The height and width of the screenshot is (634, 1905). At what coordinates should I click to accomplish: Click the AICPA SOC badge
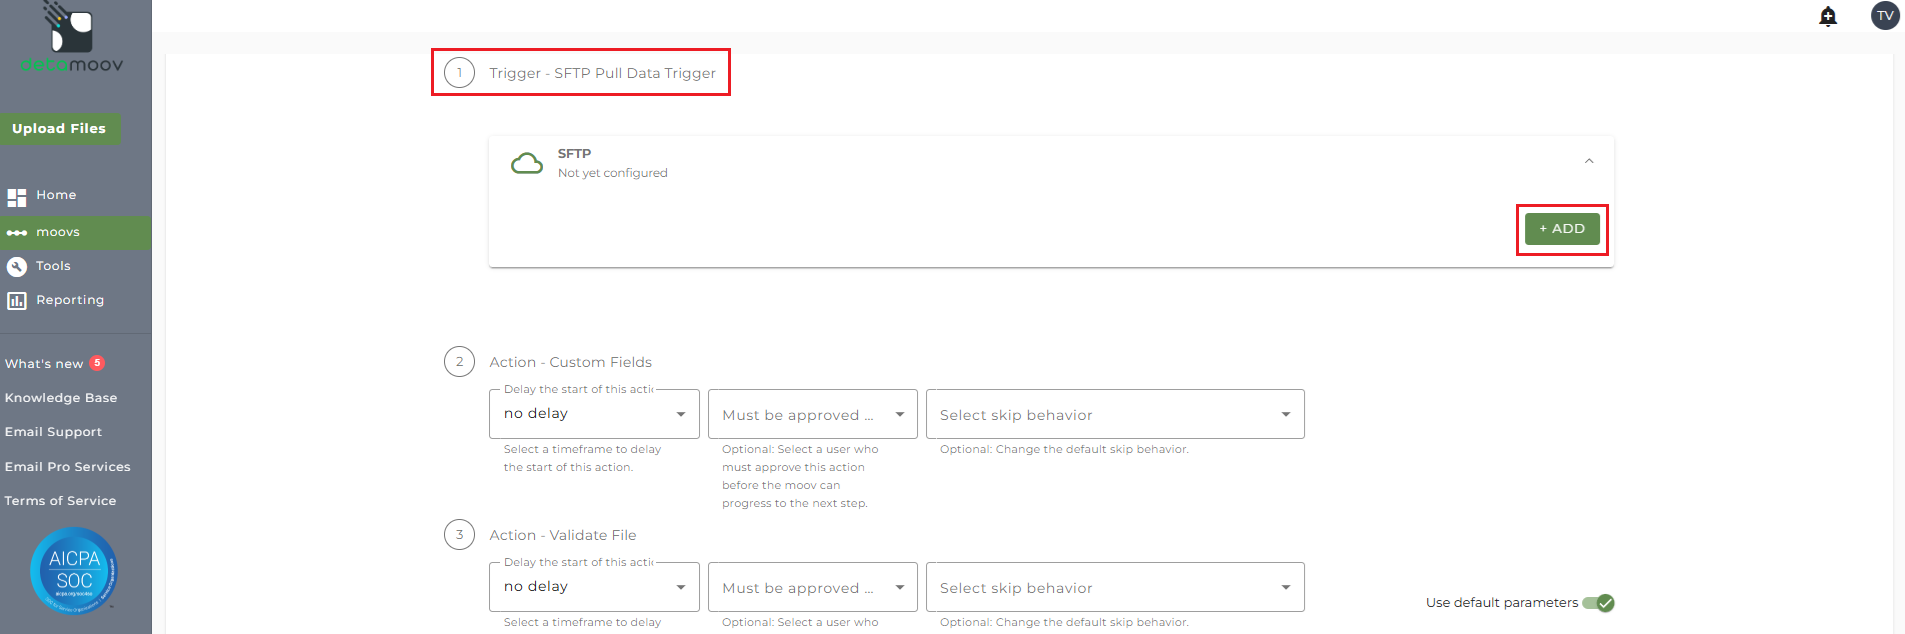tap(74, 571)
